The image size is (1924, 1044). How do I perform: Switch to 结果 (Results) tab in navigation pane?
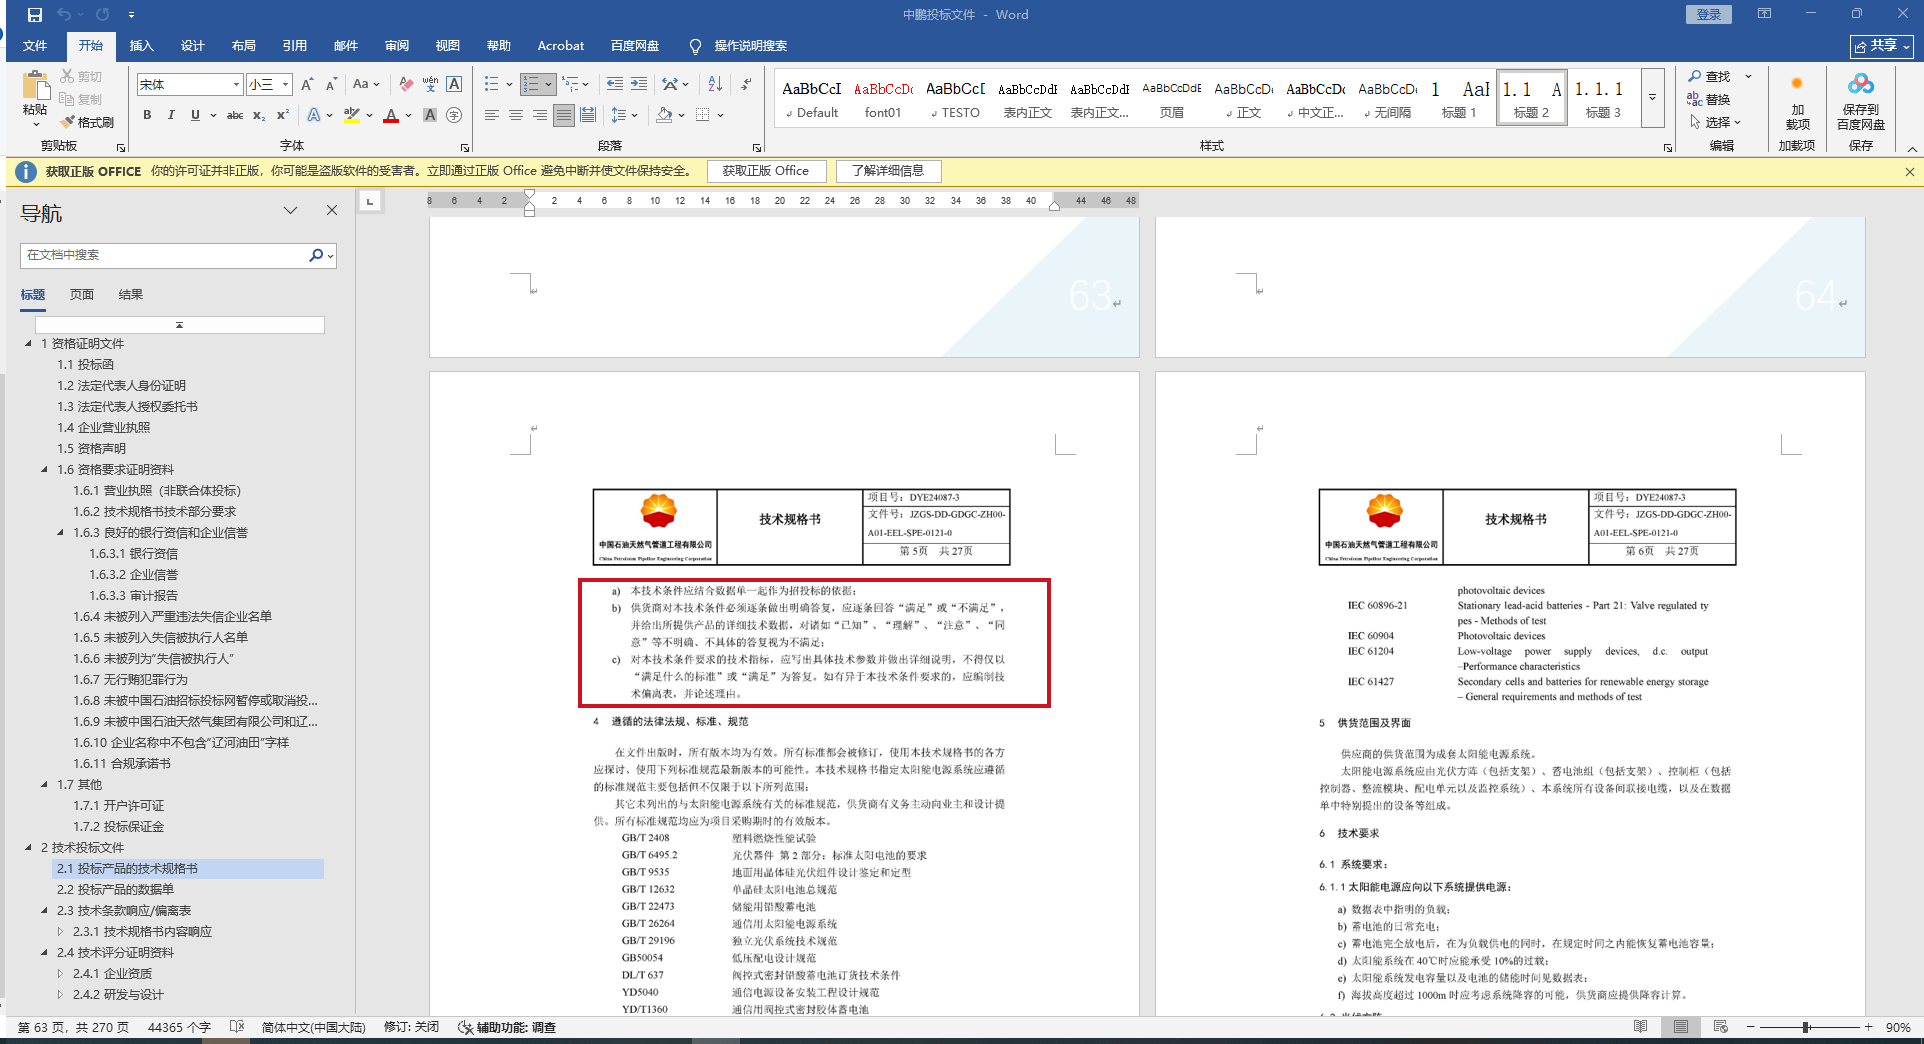coord(131,295)
